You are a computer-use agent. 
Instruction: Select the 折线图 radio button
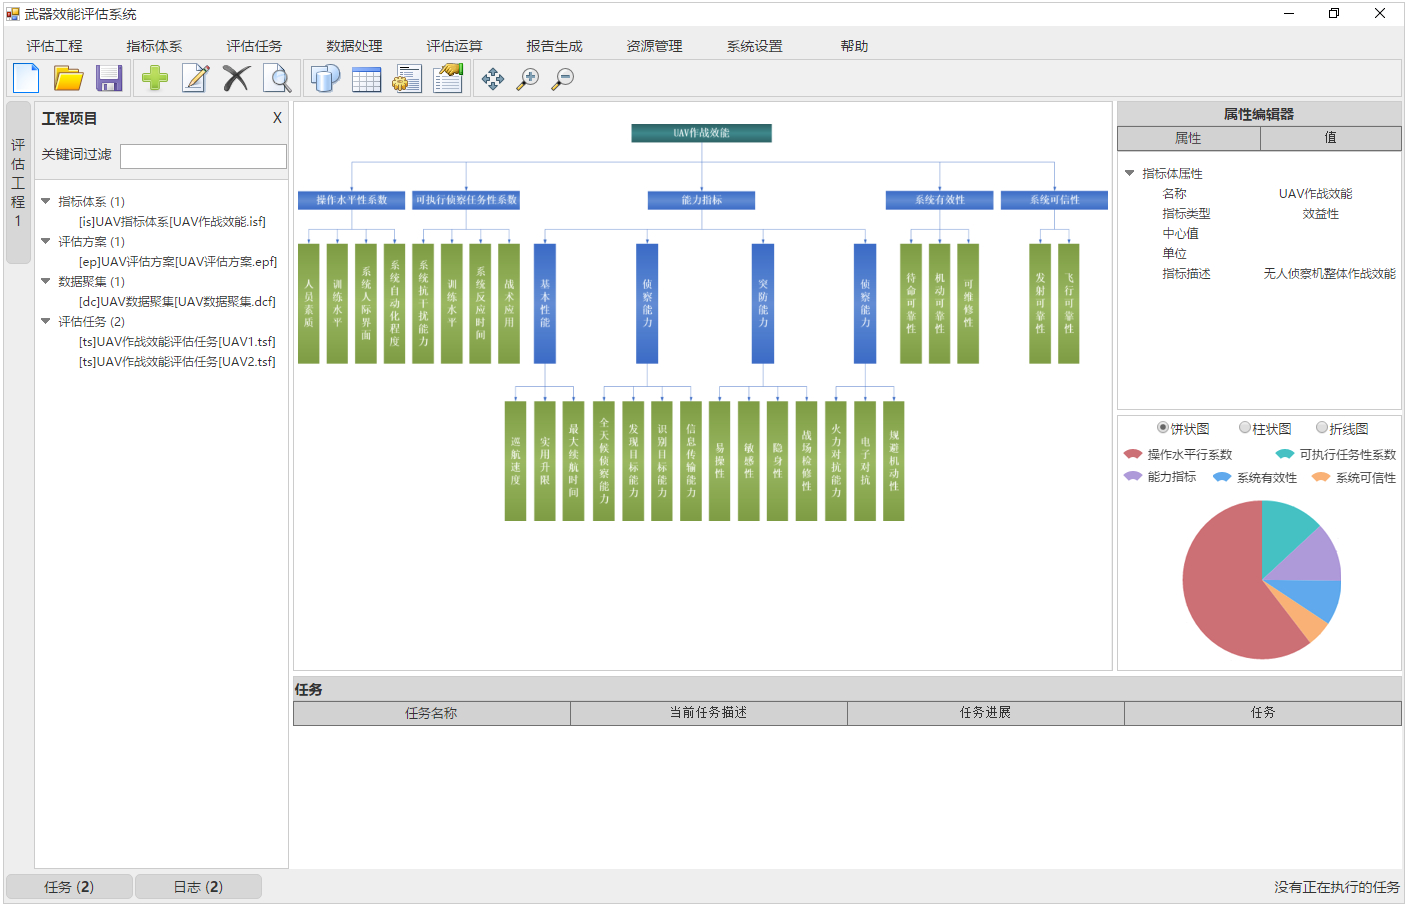(1322, 428)
